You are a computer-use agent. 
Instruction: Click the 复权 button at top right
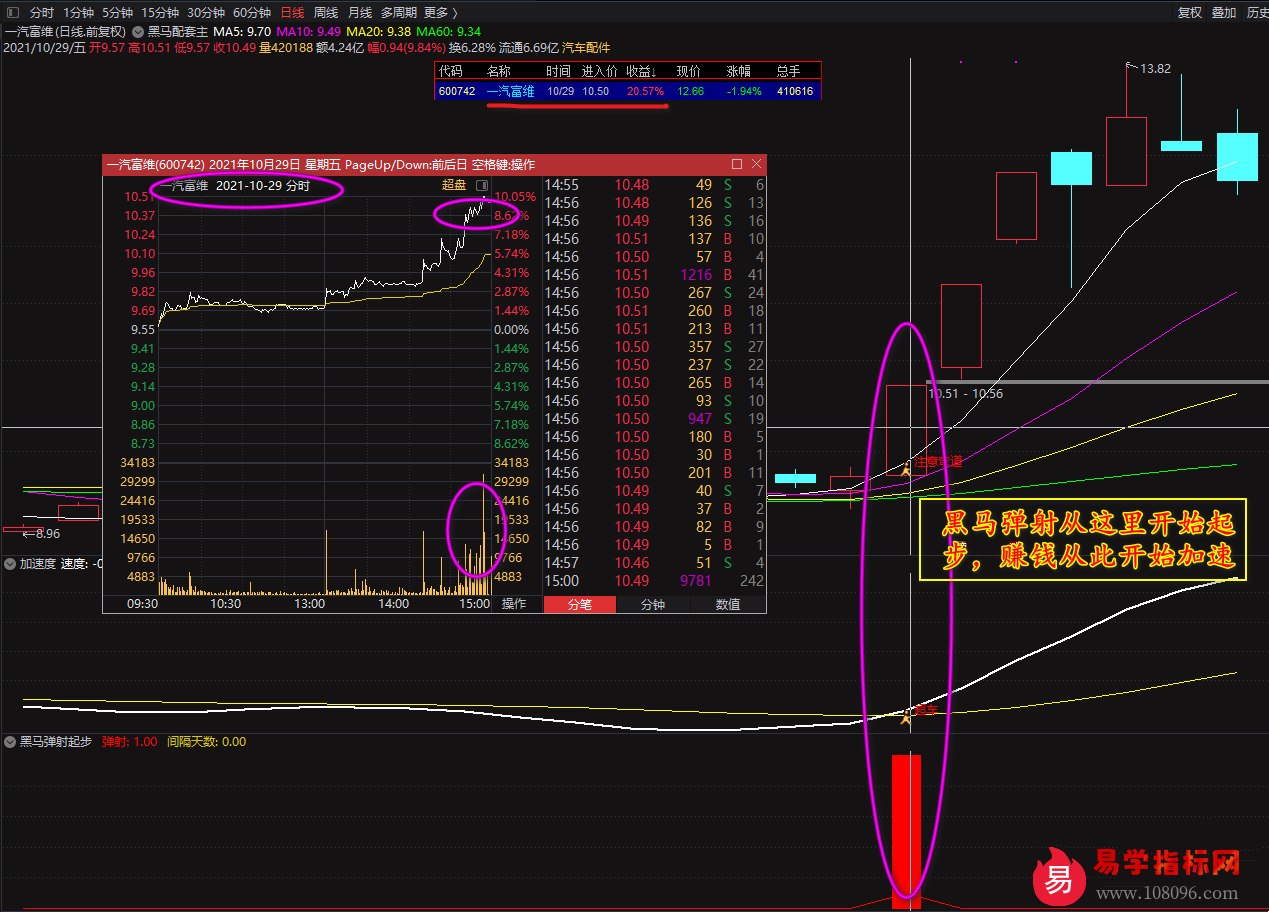tap(1190, 13)
